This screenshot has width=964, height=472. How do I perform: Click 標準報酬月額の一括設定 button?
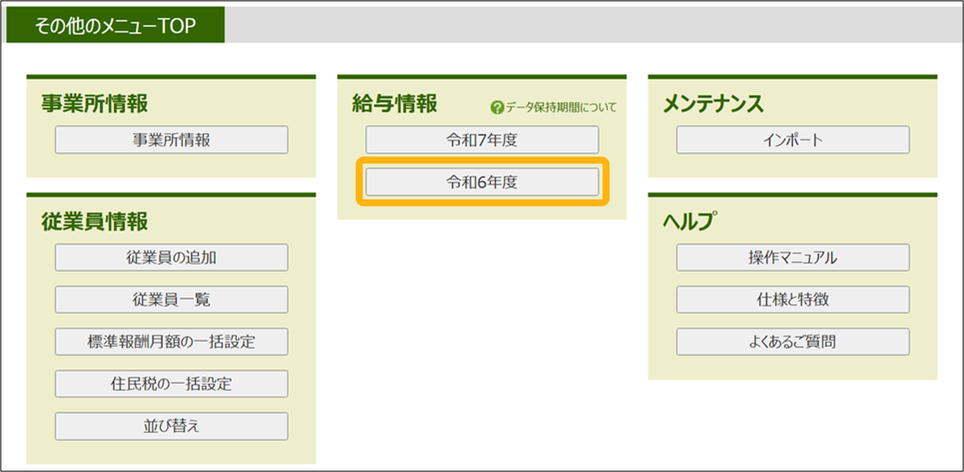pyautogui.click(x=171, y=341)
